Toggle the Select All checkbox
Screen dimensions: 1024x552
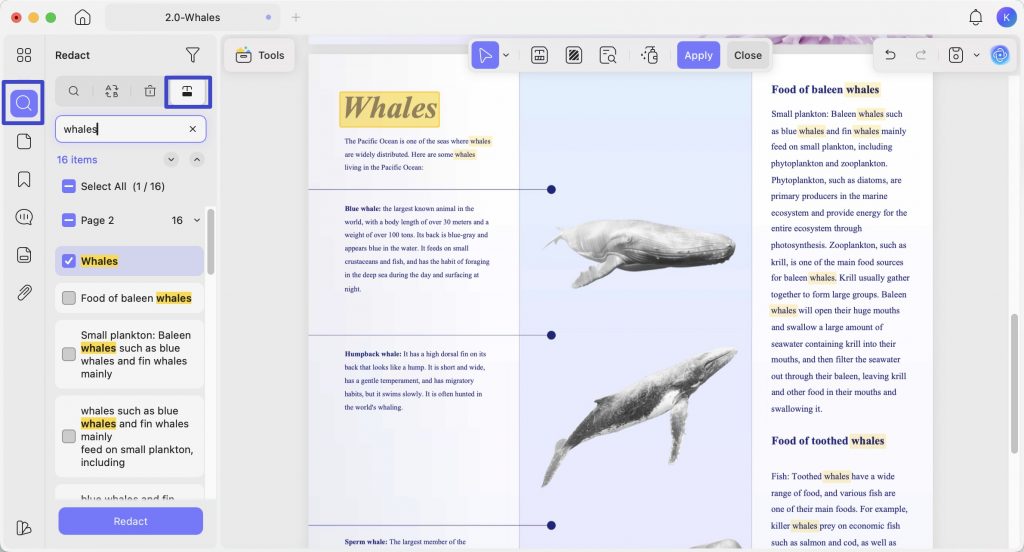[x=69, y=186]
